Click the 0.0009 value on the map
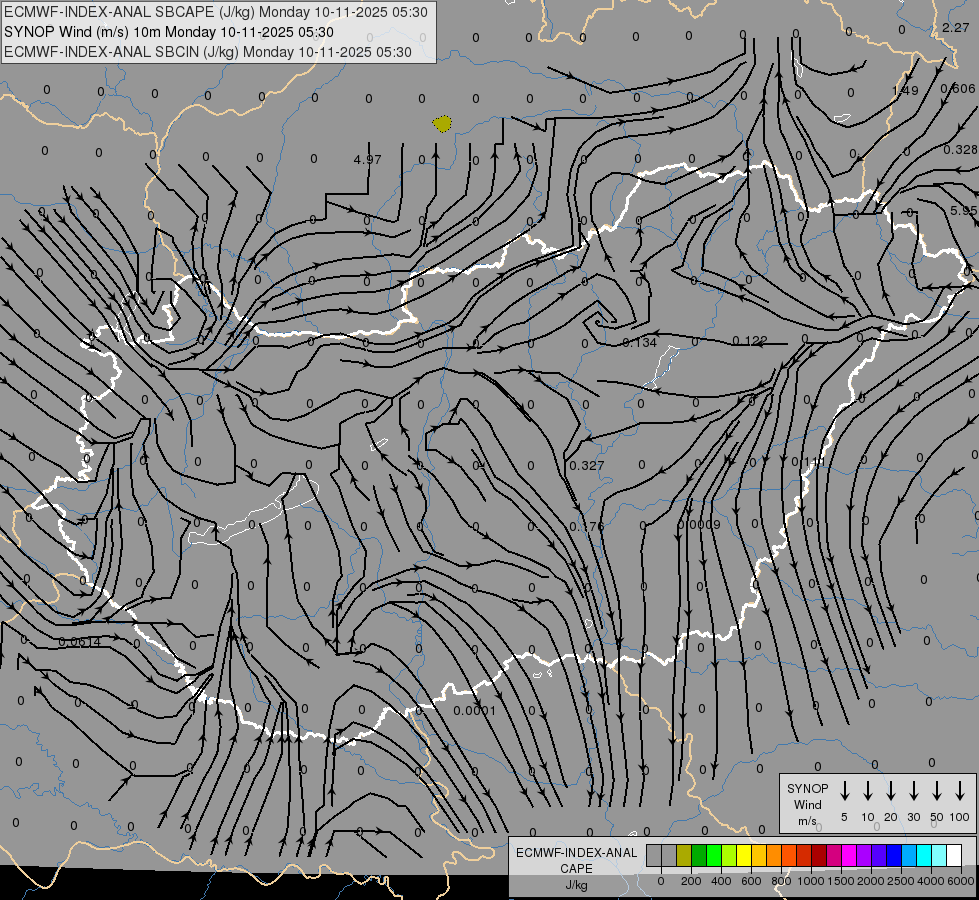The image size is (979, 900). point(699,525)
